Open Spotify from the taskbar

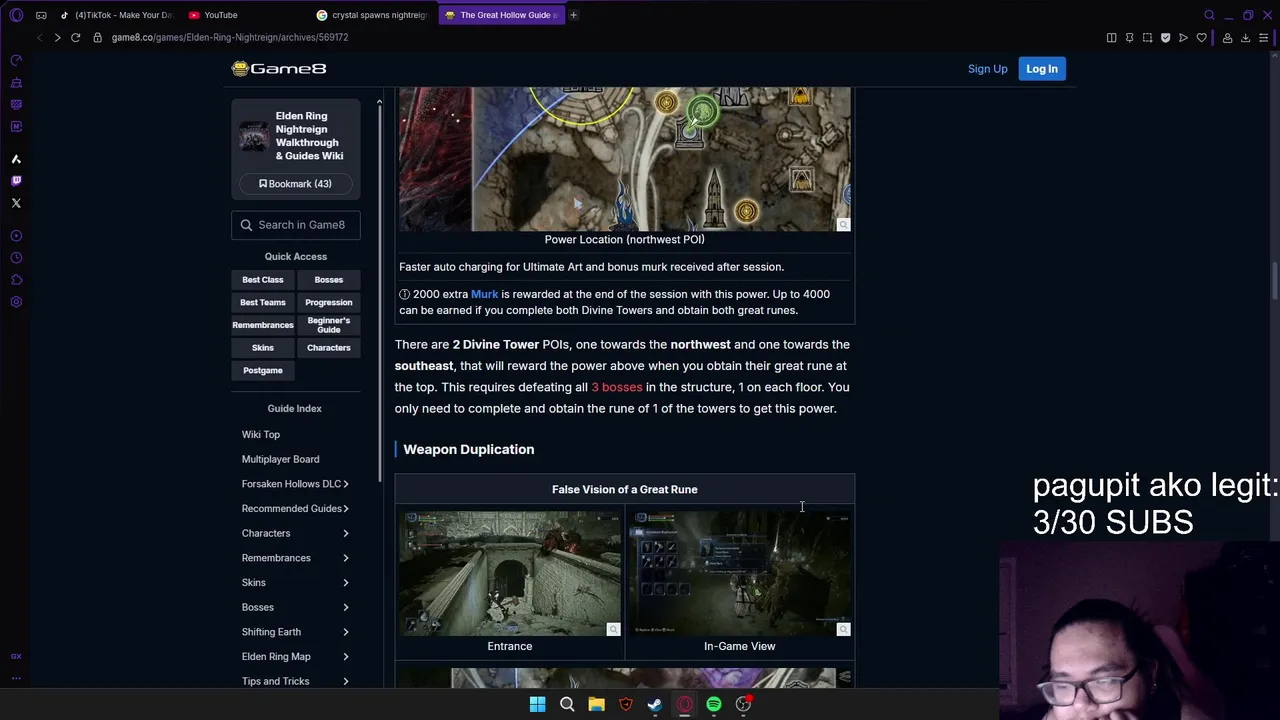[x=714, y=704]
